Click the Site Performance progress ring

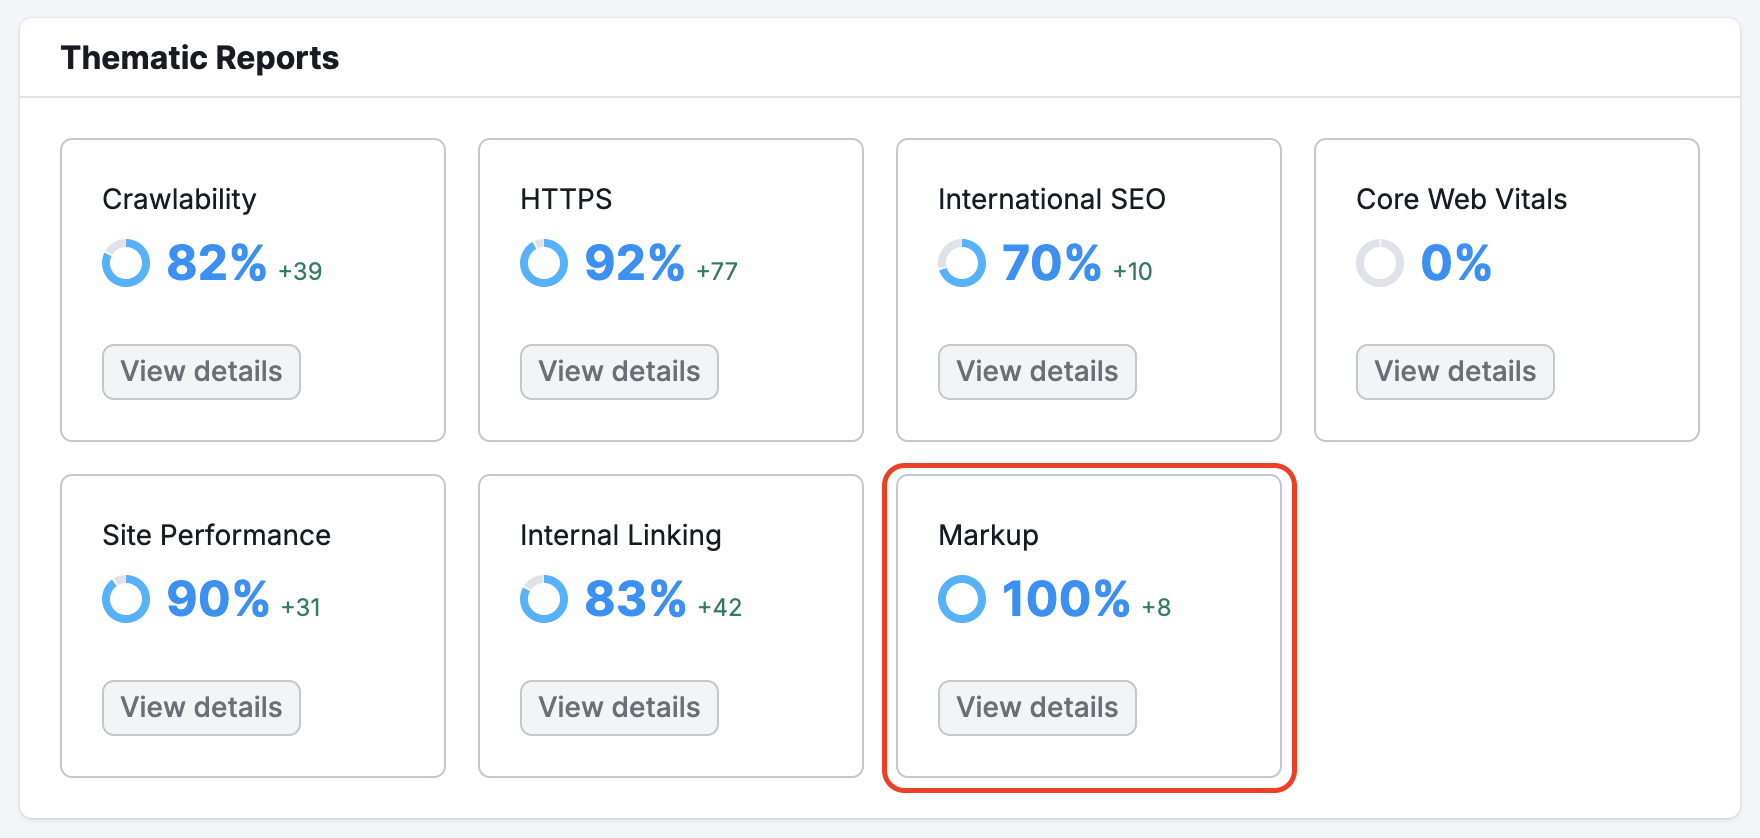click(x=126, y=599)
